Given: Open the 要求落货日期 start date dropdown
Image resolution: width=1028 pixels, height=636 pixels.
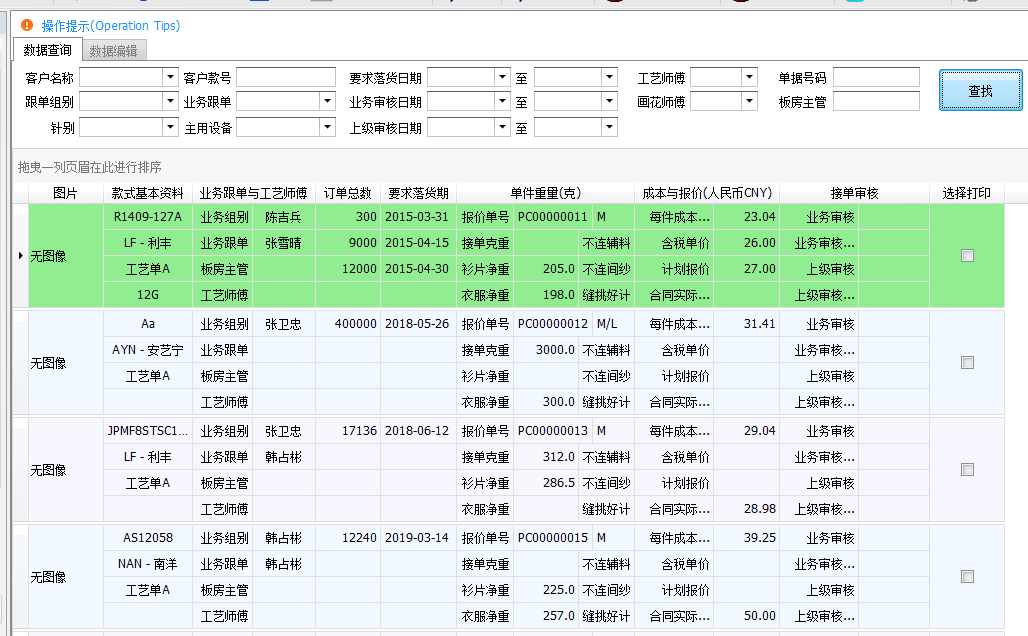Looking at the screenshot, I should click(502, 77).
